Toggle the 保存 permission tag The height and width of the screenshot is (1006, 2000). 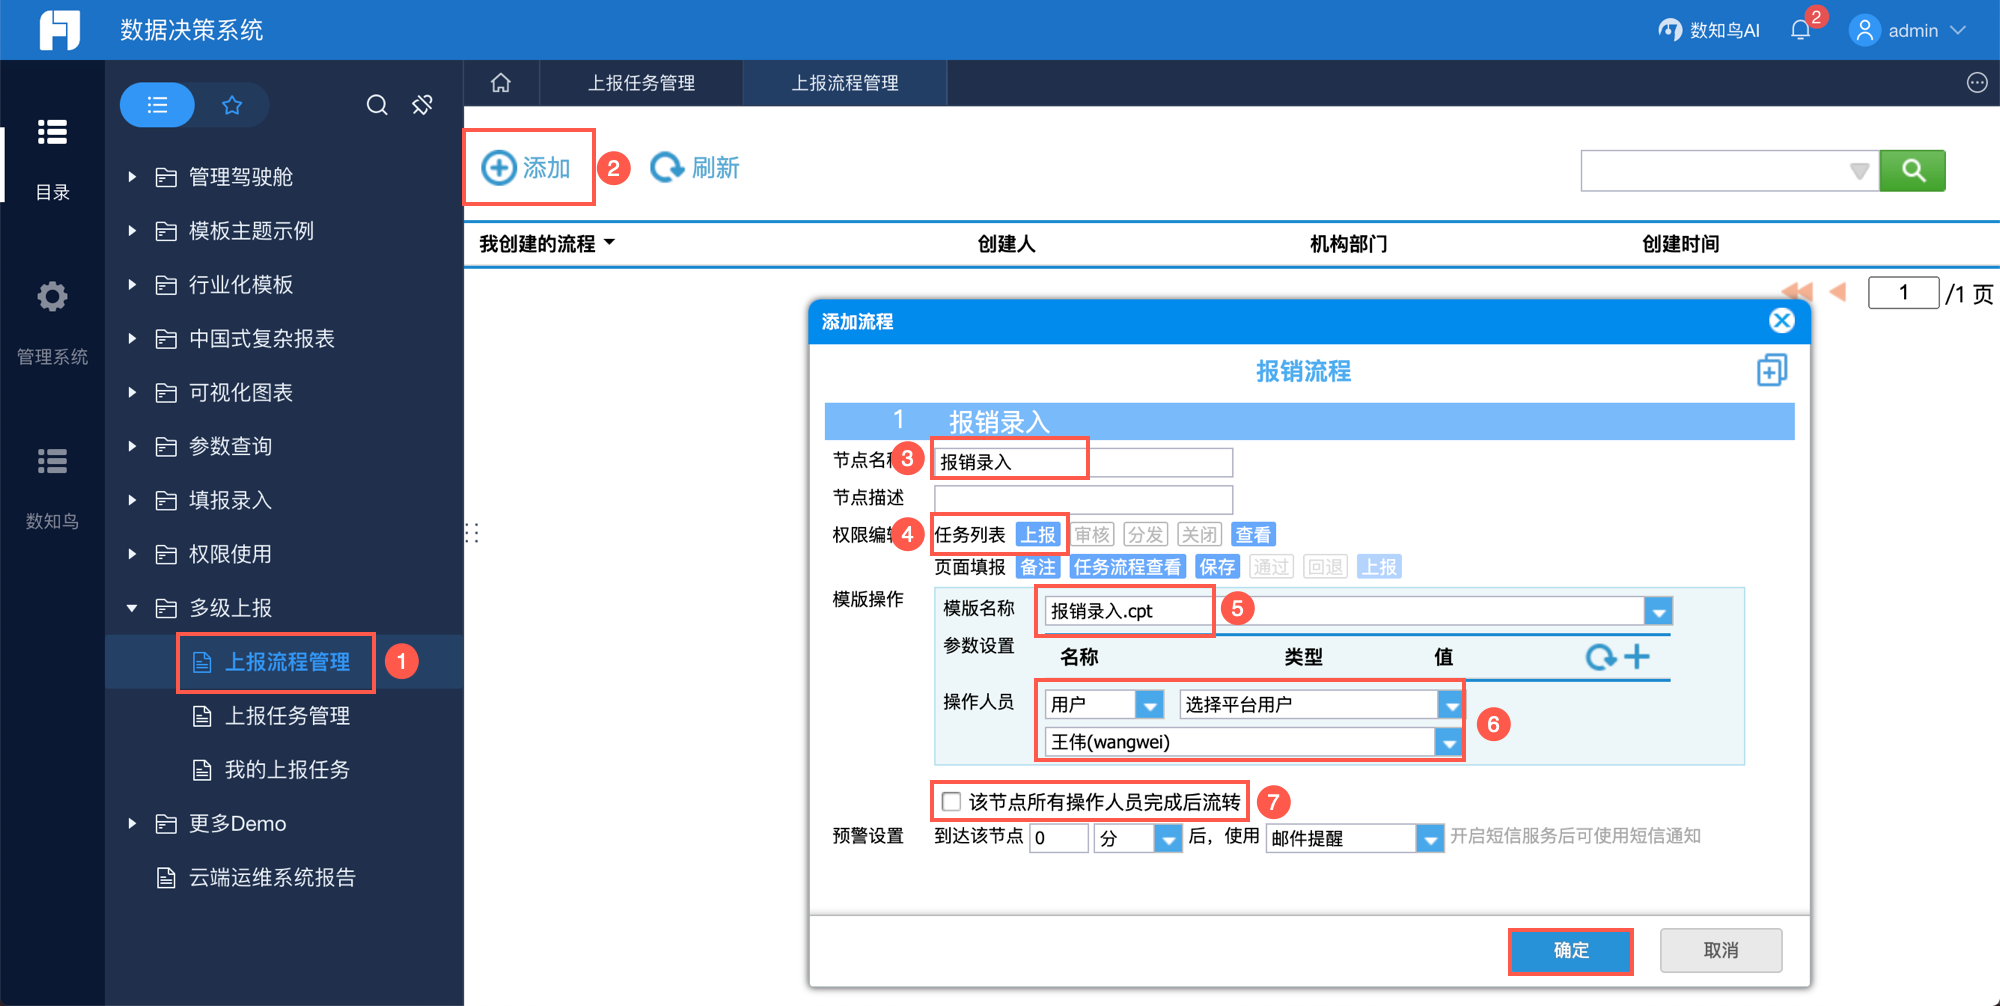(x=1217, y=567)
